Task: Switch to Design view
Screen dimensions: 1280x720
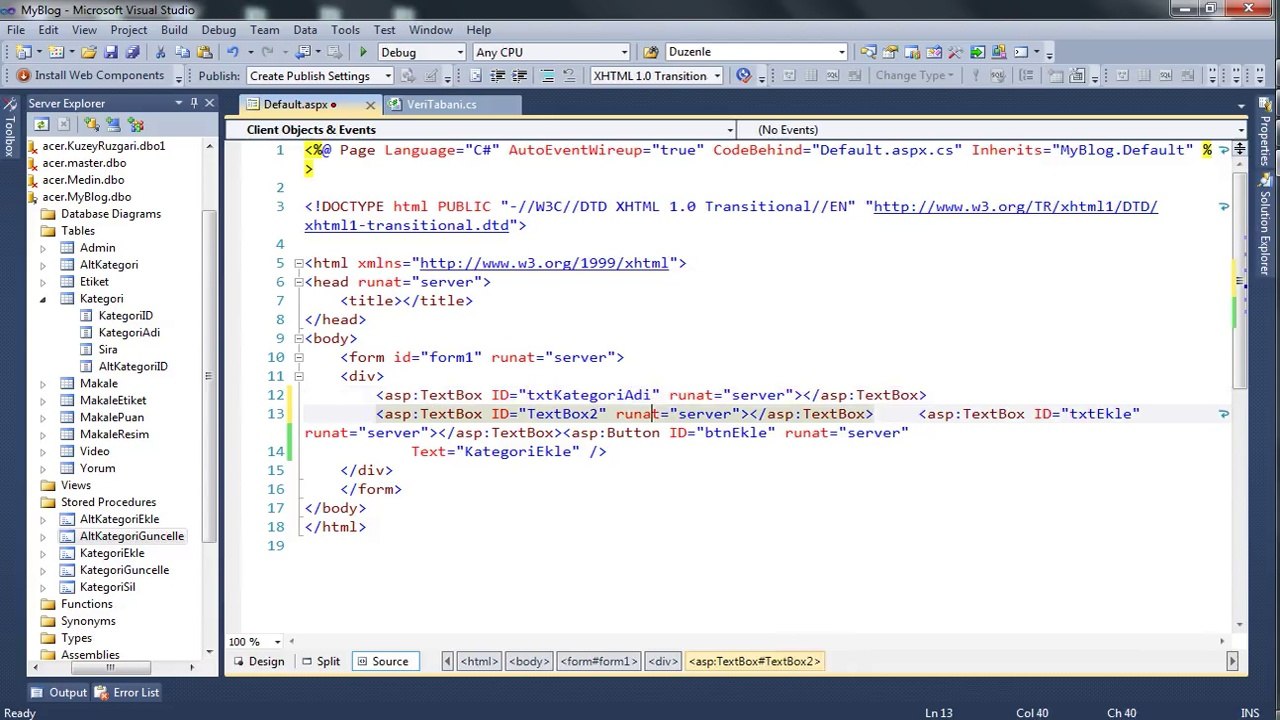Action: tap(258, 661)
